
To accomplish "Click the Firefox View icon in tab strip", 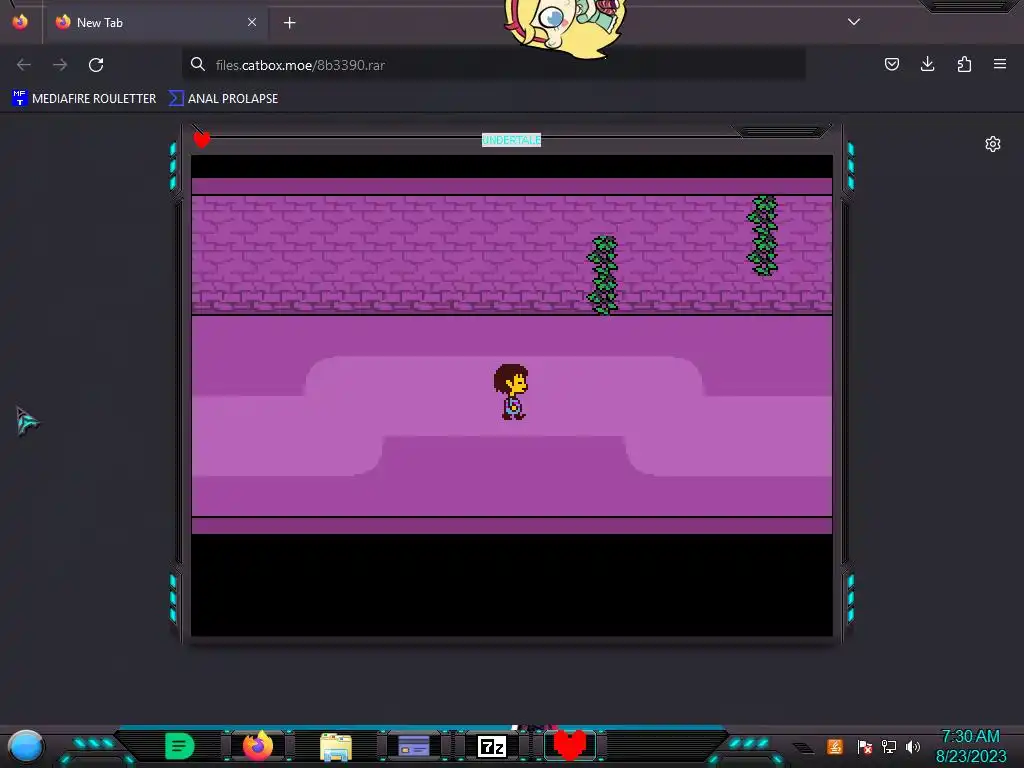I will click(20, 22).
